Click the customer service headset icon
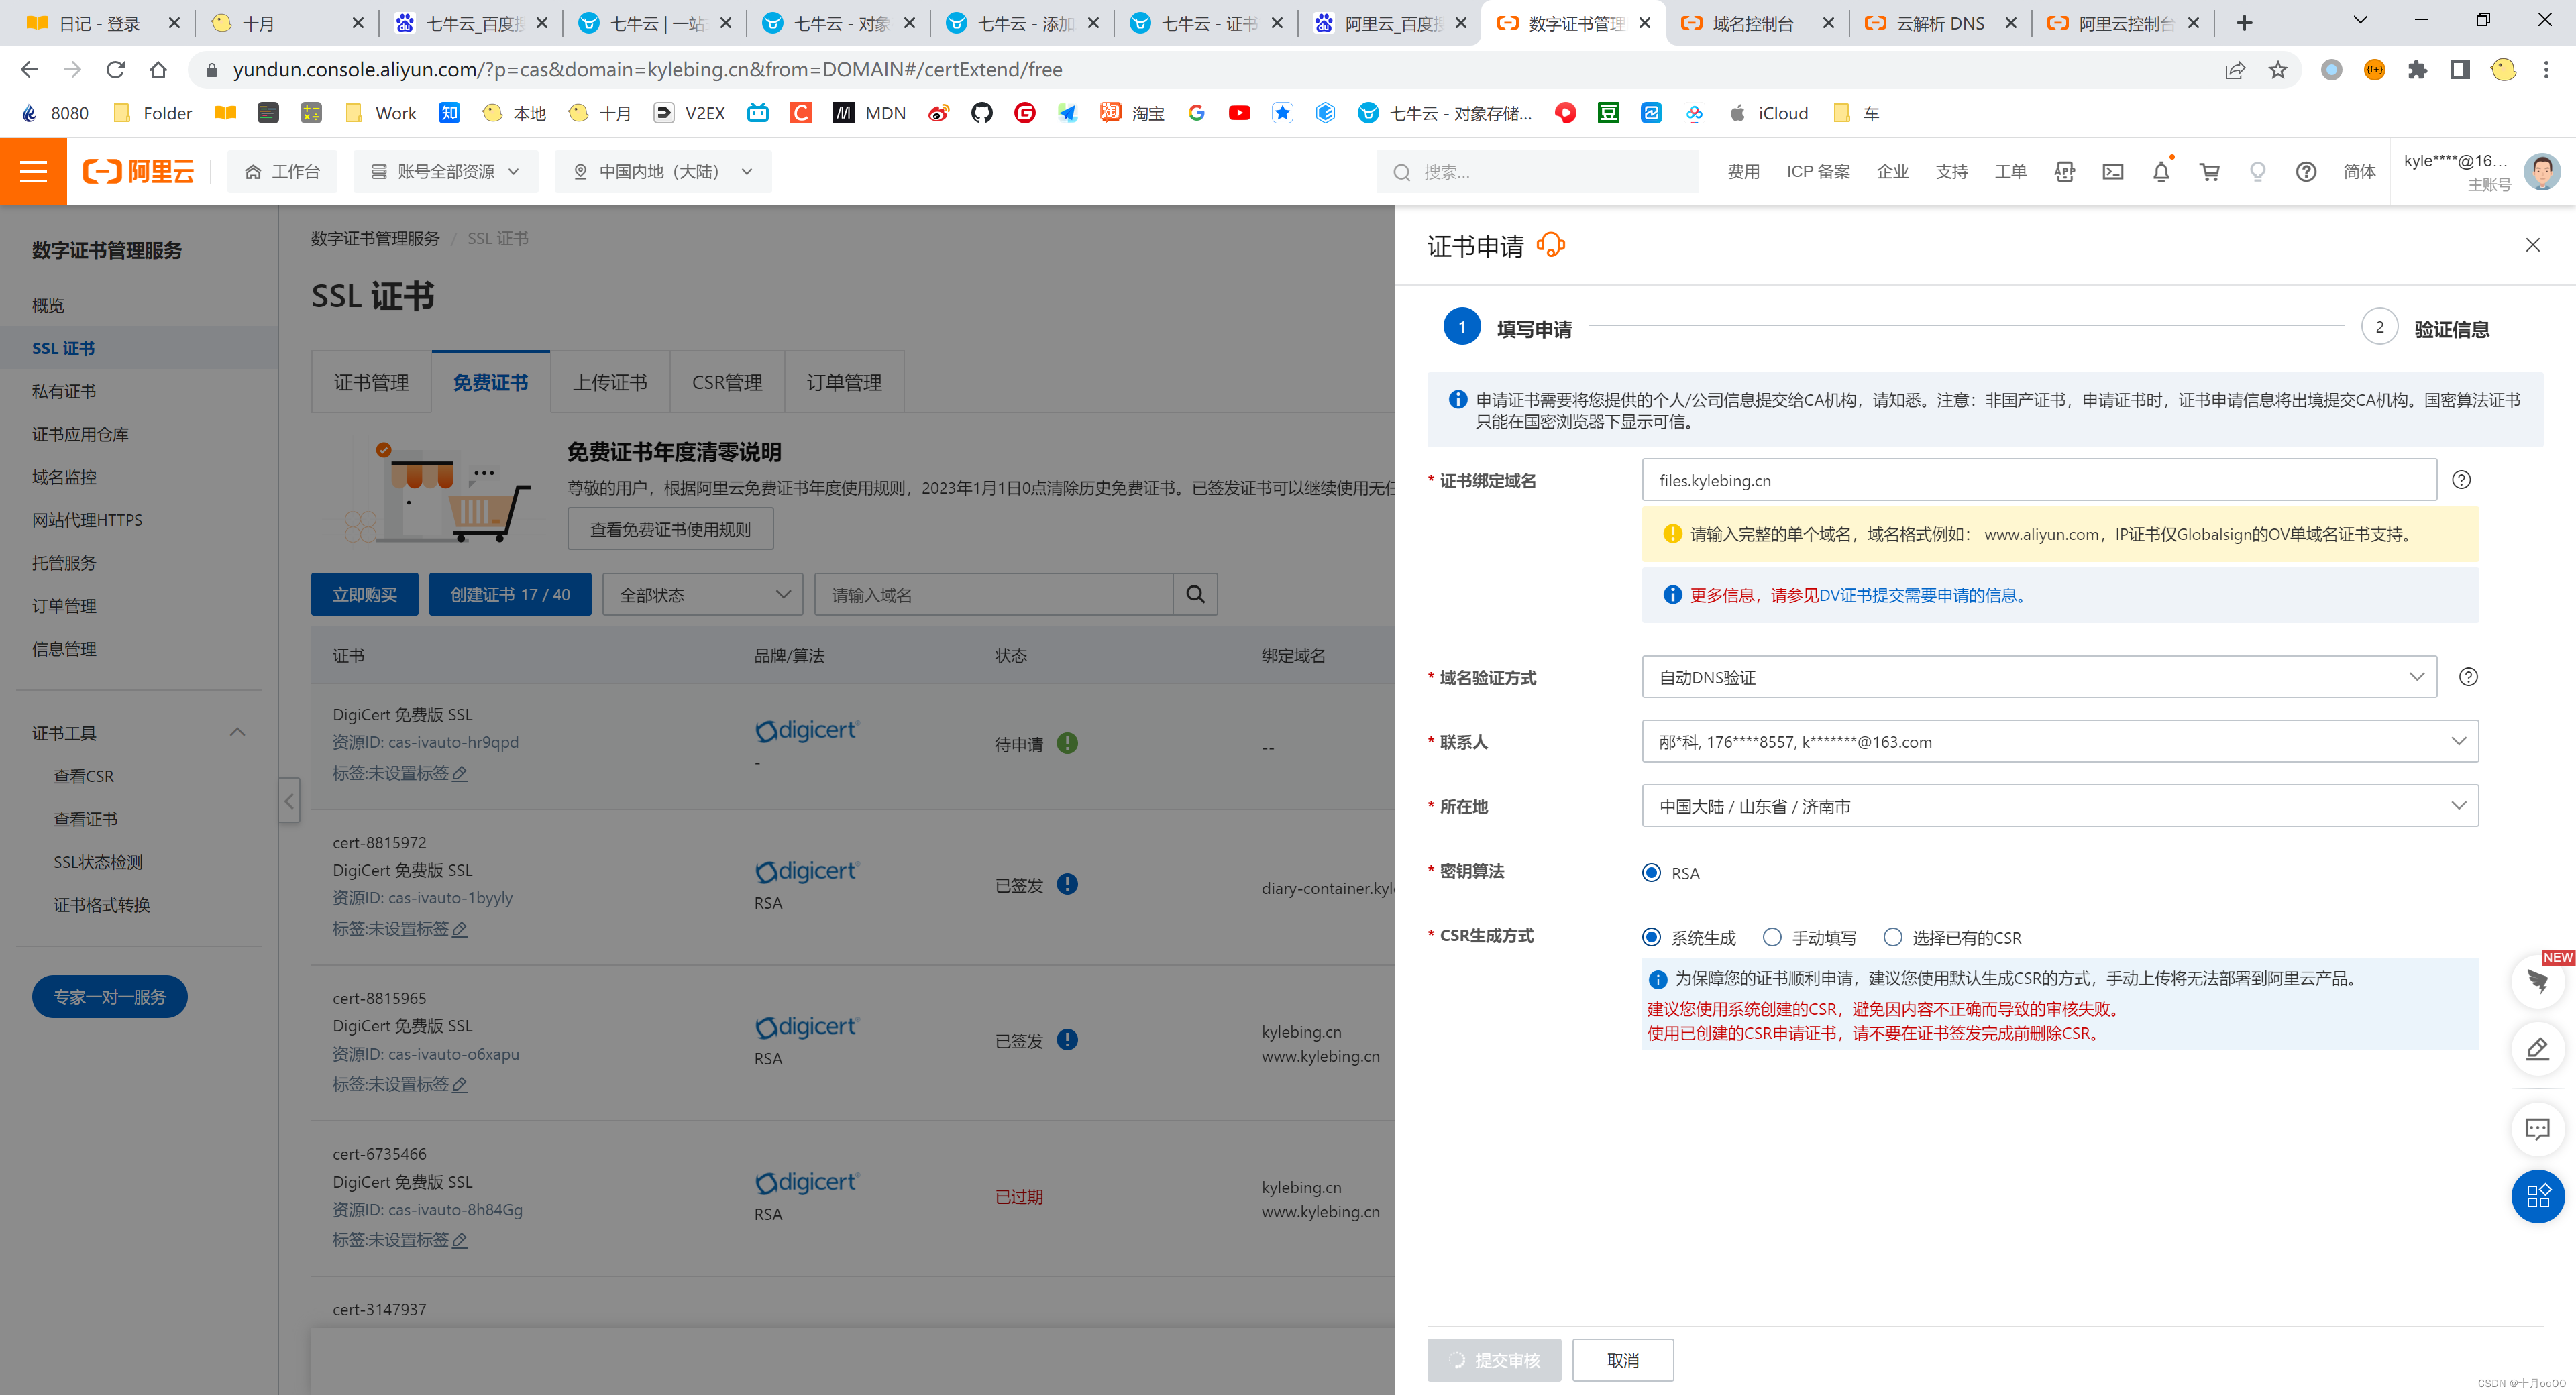 [x=1550, y=245]
